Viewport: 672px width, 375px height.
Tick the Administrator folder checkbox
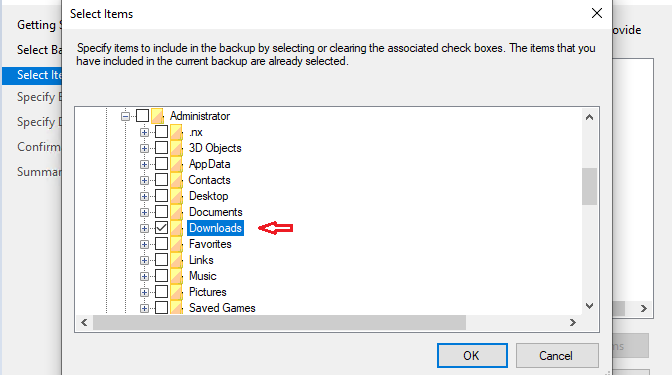click(142, 116)
